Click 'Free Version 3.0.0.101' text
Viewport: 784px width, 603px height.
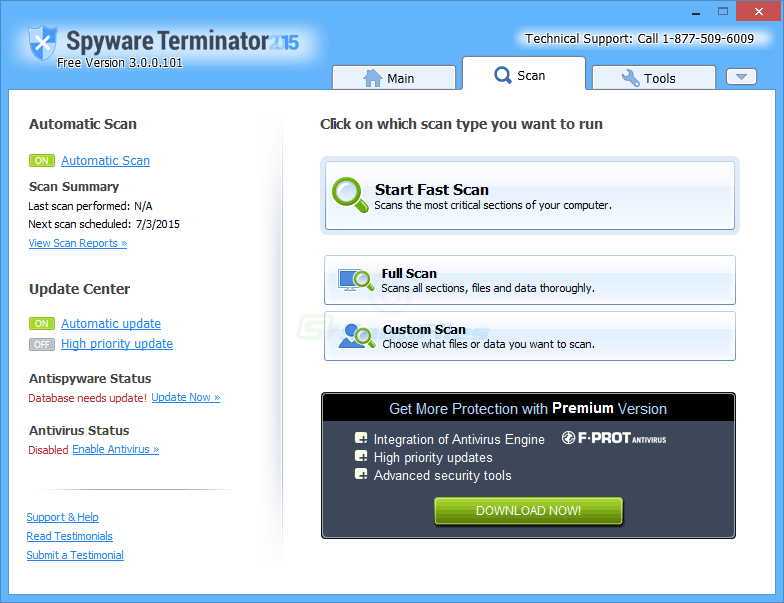point(120,63)
